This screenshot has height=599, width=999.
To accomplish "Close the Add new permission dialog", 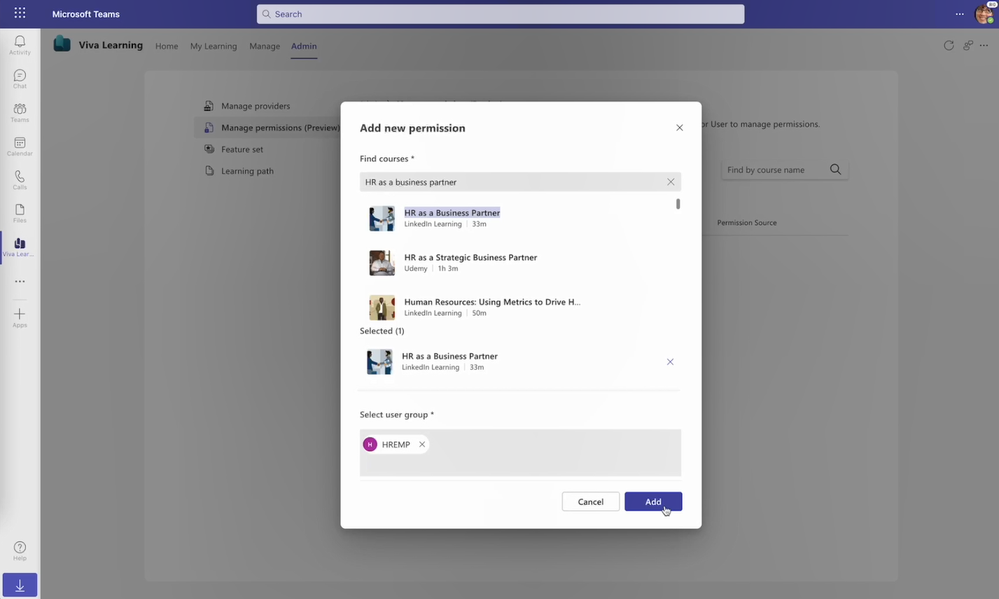I will point(680,128).
